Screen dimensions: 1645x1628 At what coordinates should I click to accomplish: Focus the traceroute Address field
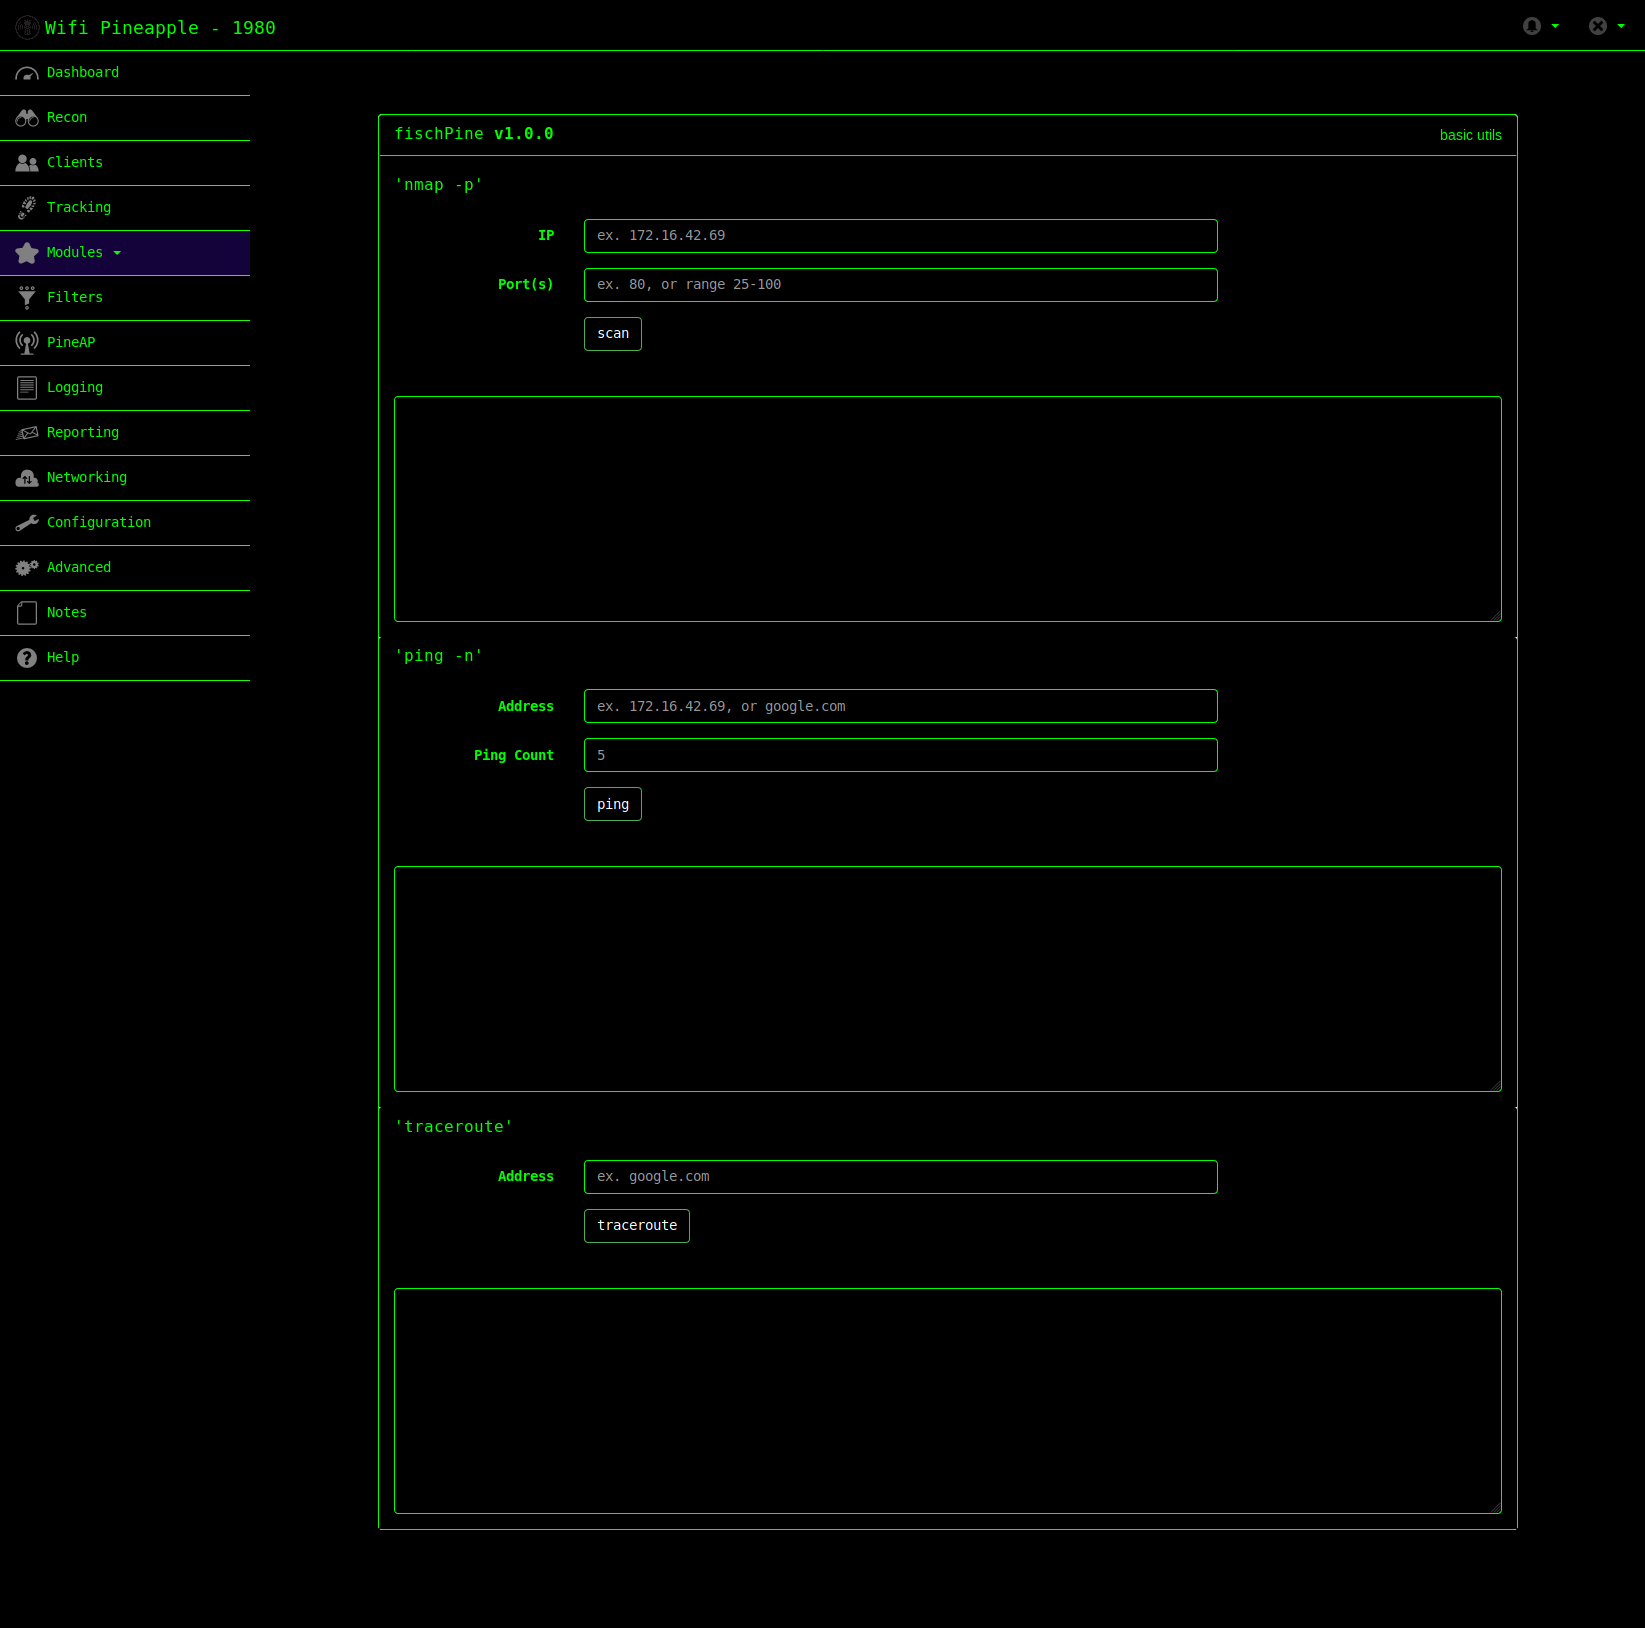901,1177
